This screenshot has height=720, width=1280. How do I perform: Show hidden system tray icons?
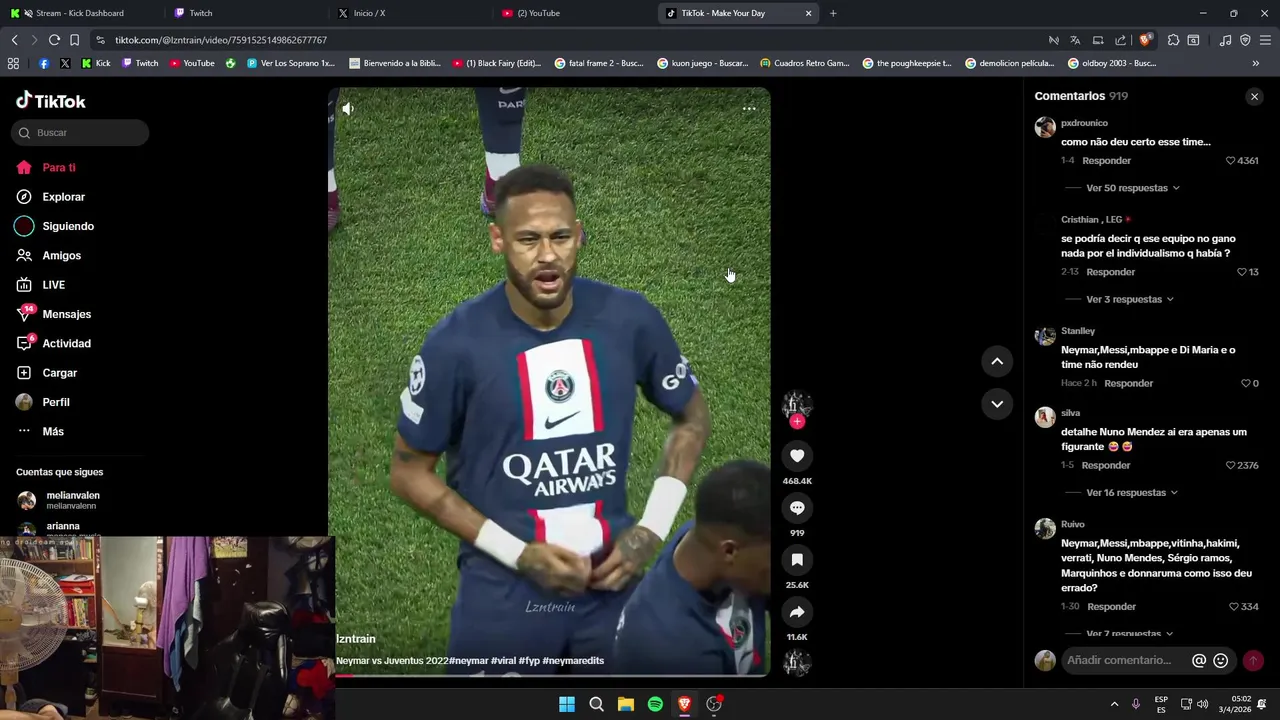coord(1114,704)
